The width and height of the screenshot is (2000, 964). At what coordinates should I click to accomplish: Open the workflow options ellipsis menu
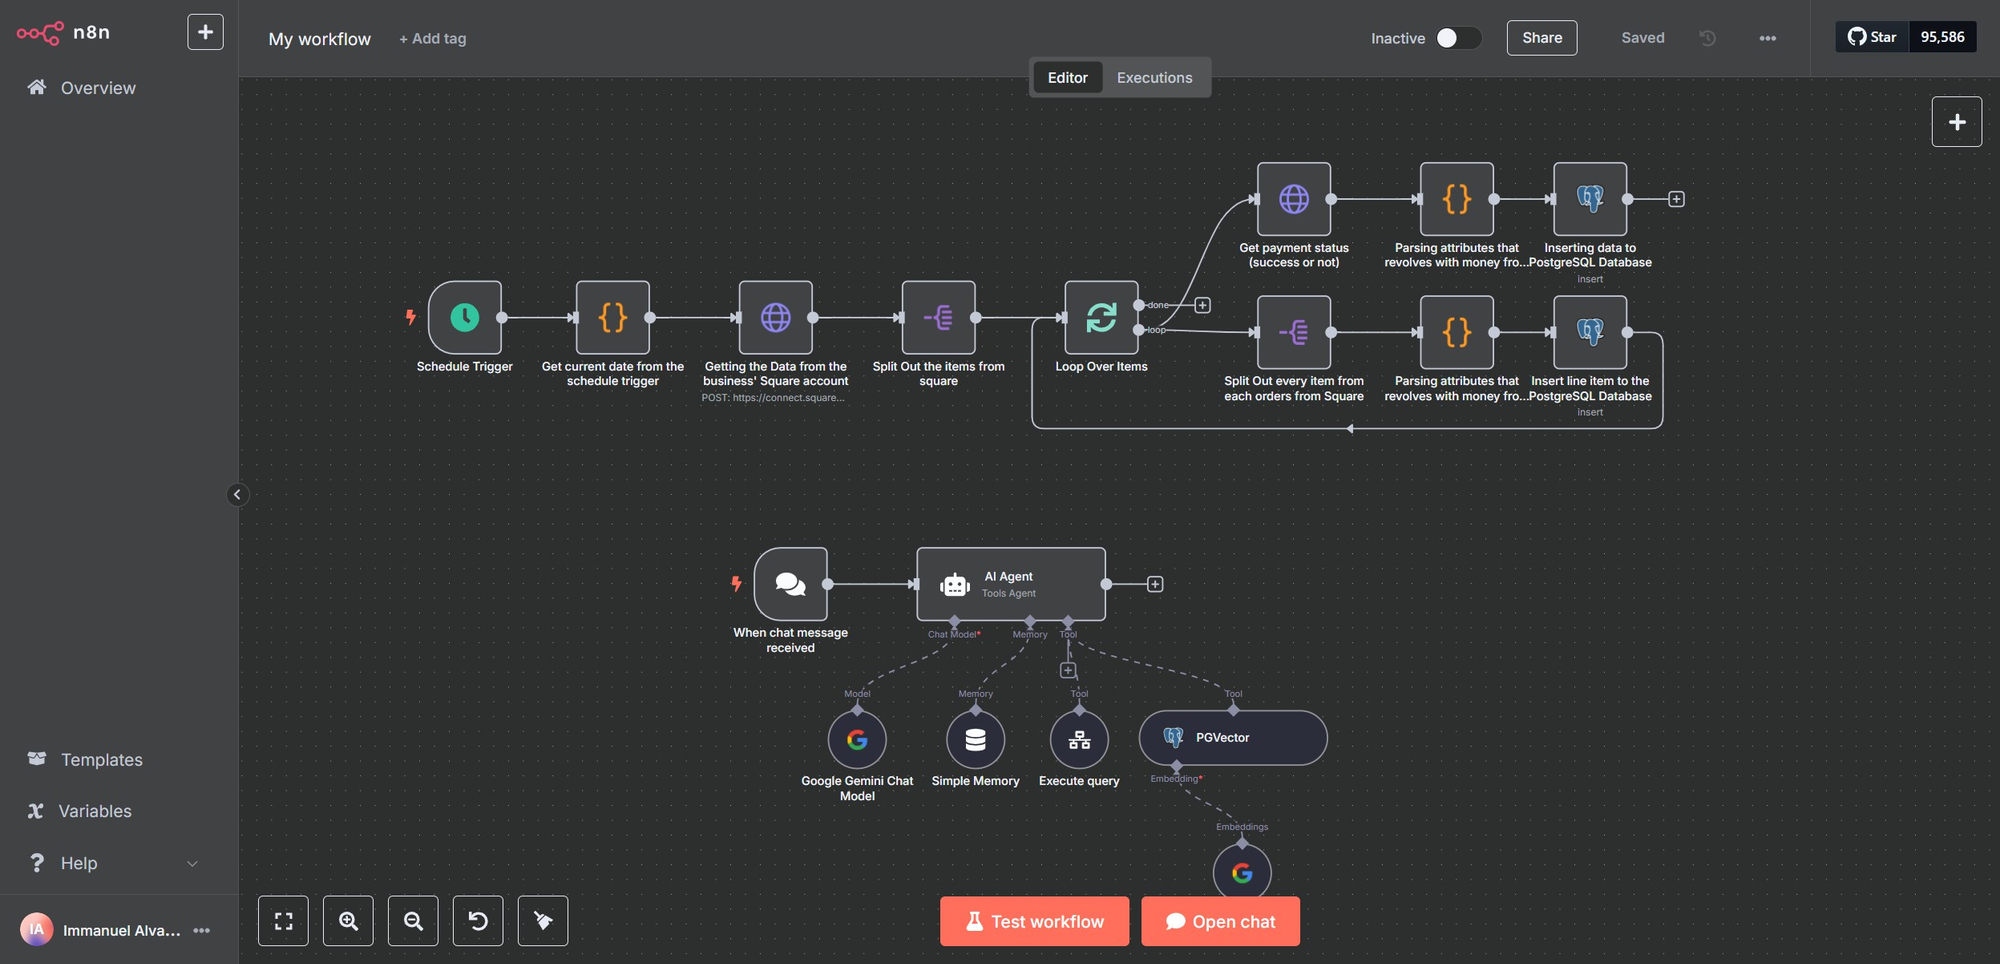pyautogui.click(x=1768, y=38)
